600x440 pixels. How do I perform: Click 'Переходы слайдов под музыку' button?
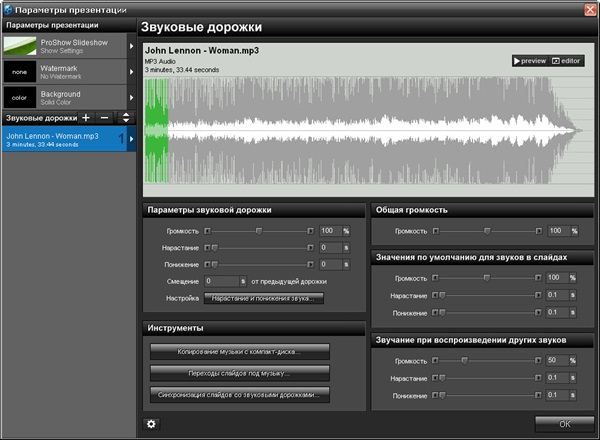point(239,373)
